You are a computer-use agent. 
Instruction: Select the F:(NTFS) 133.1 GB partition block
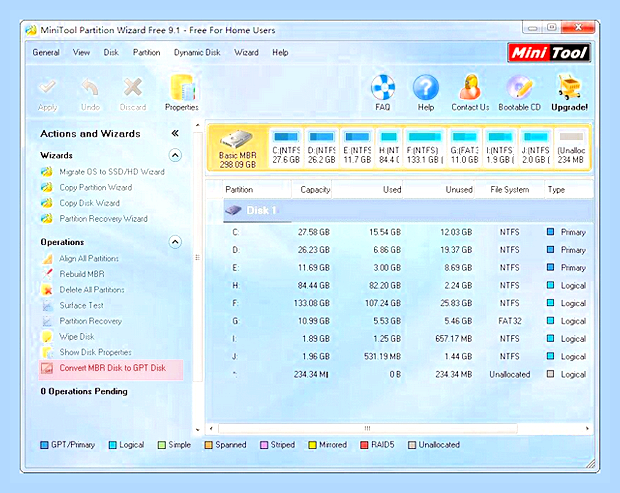pos(425,148)
